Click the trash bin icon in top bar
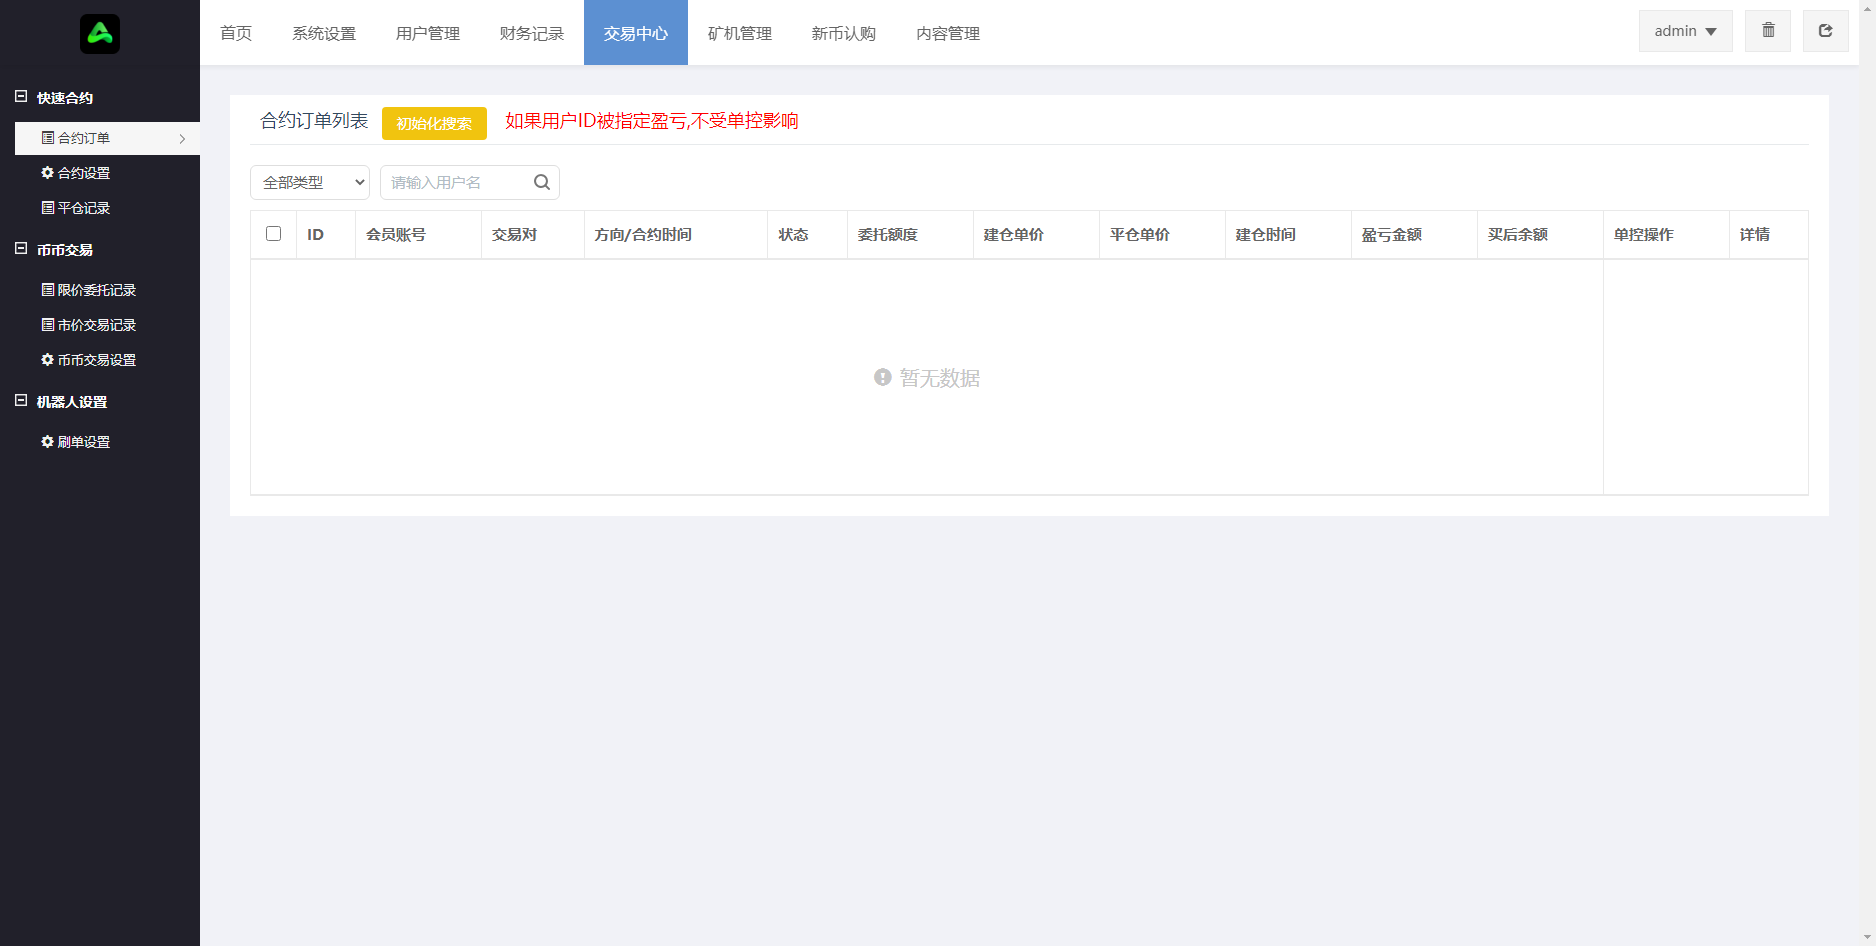 click(1767, 30)
